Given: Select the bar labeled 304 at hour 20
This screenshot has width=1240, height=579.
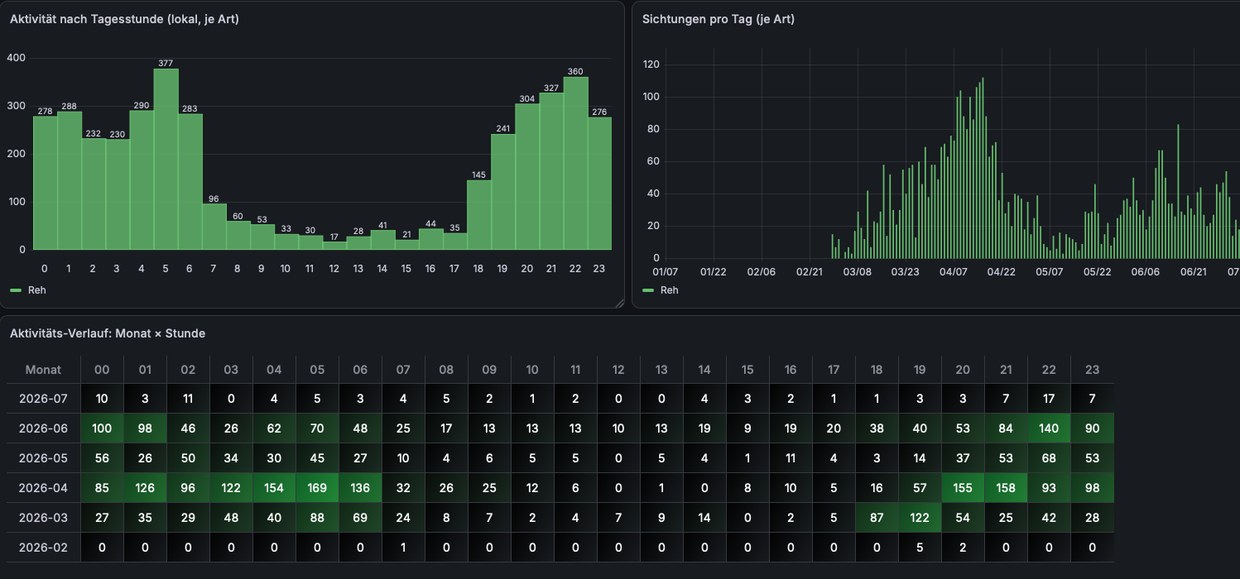Looking at the screenshot, I should point(527,177).
